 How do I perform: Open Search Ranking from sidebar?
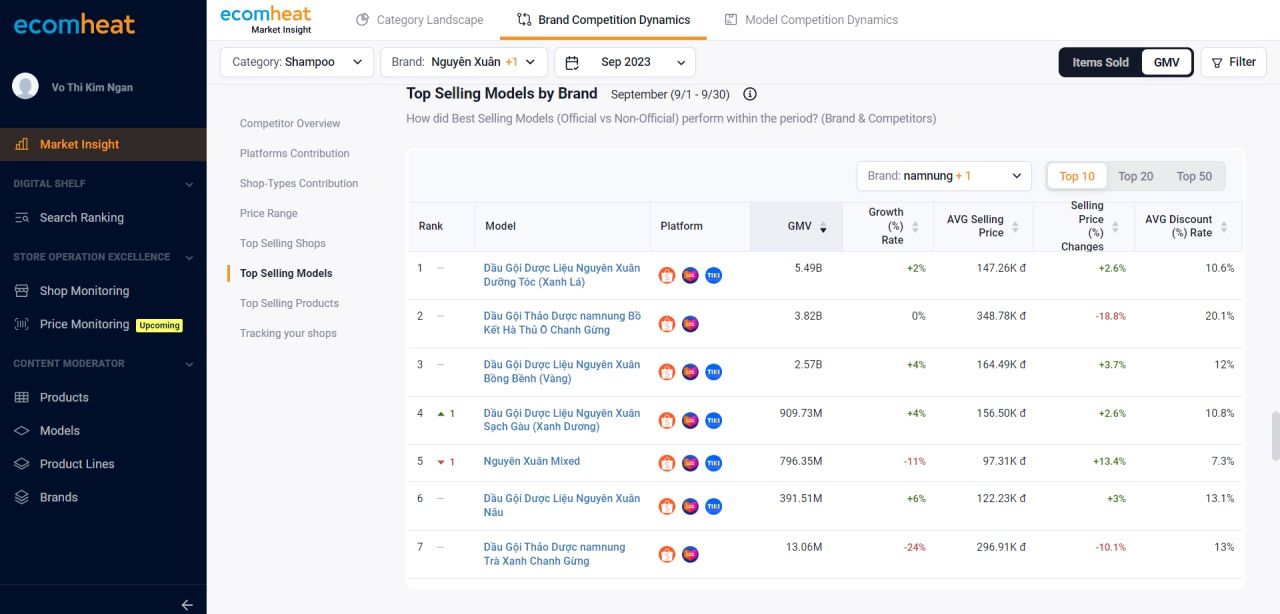tap(82, 218)
